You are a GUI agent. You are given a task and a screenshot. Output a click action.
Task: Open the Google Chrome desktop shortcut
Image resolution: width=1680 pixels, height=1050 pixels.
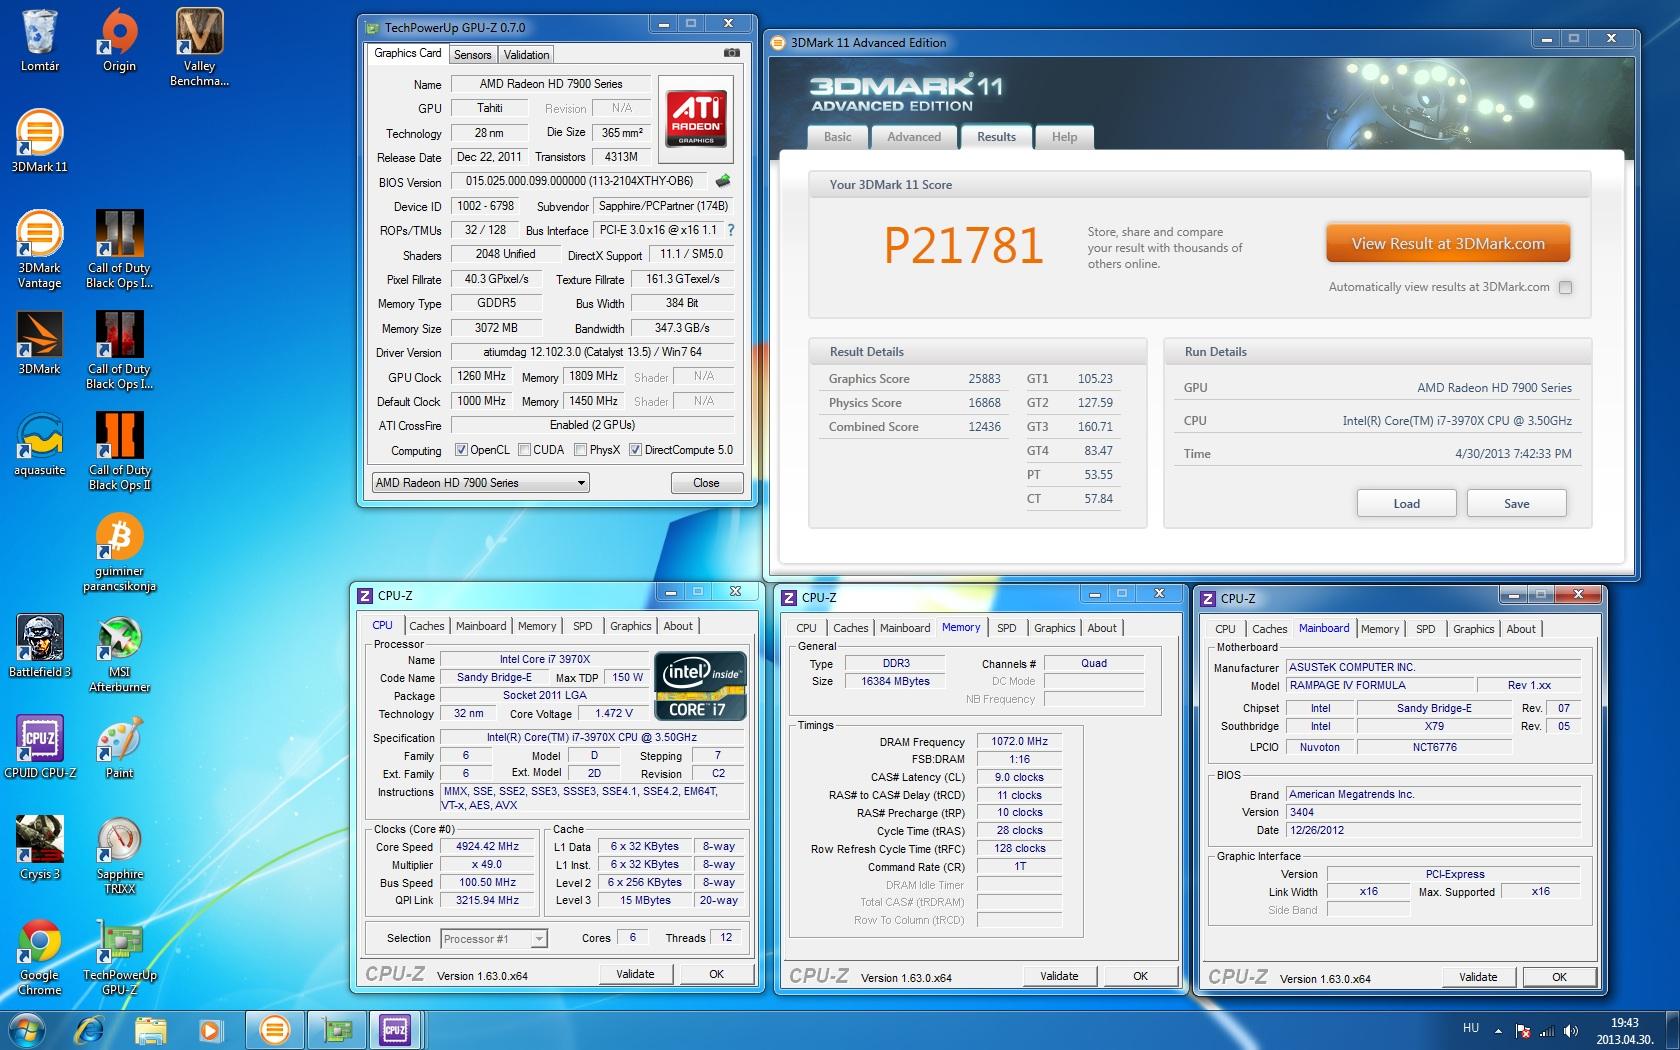point(40,957)
